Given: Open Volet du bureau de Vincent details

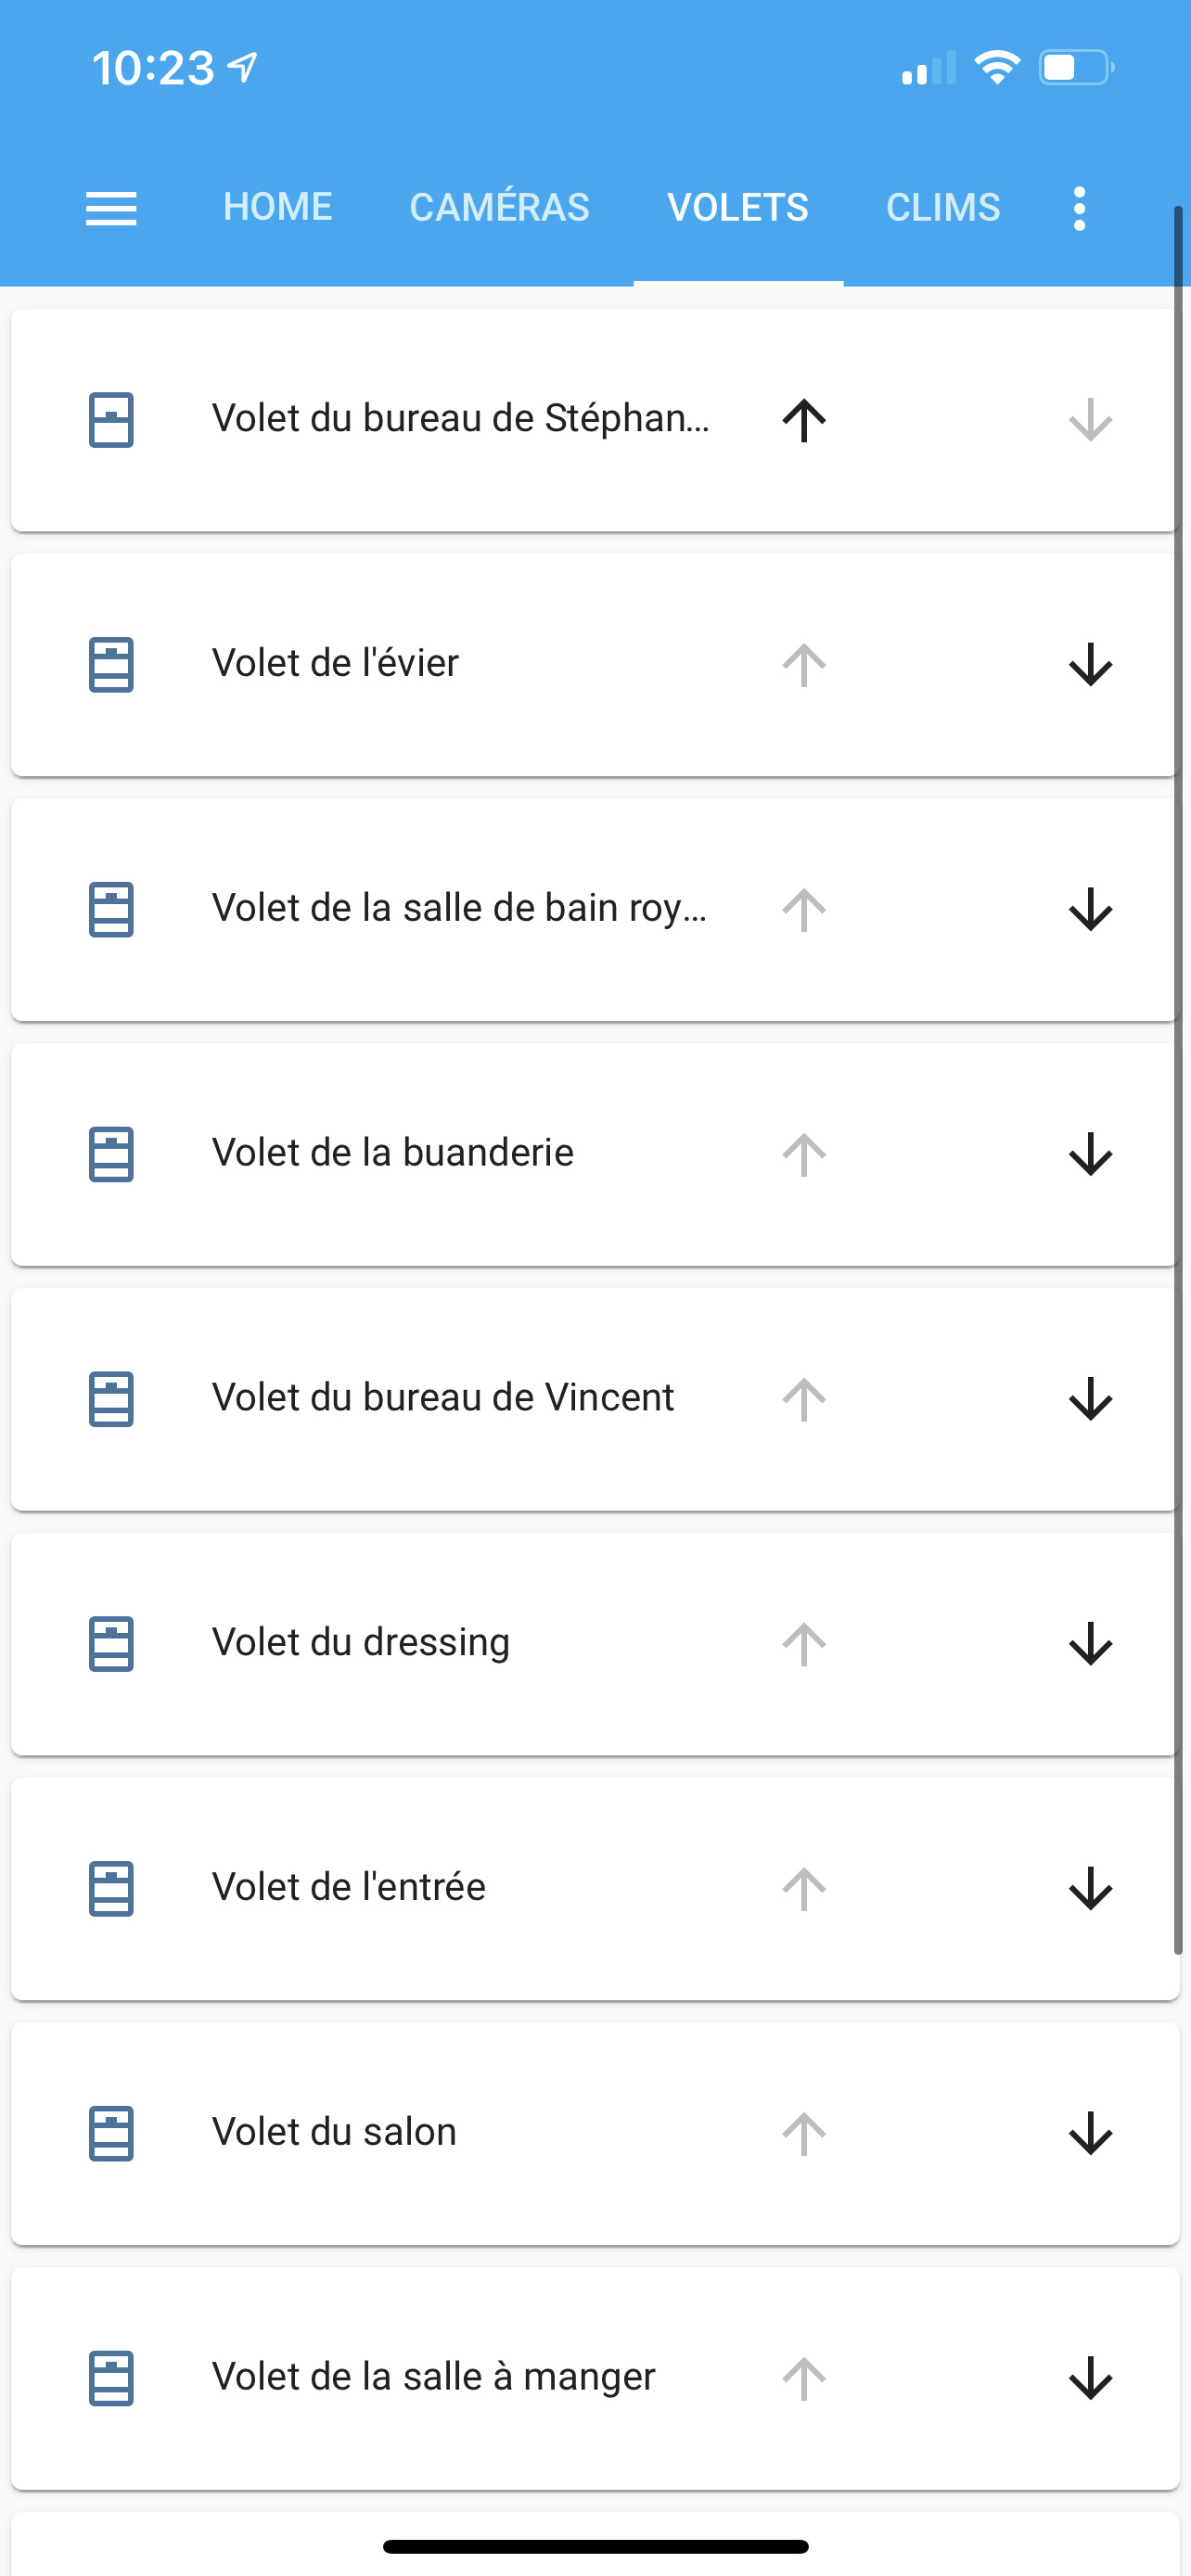Looking at the screenshot, I should [x=442, y=1398].
